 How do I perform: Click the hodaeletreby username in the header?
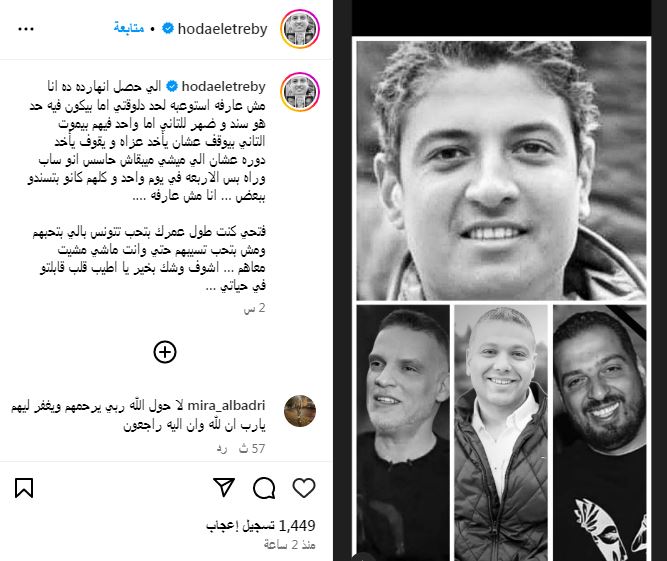pyautogui.click(x=222, y=29)
